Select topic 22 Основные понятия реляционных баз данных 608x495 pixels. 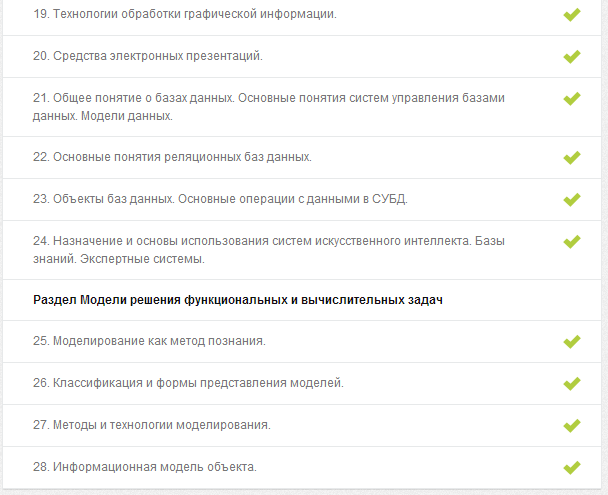(172, 157)
